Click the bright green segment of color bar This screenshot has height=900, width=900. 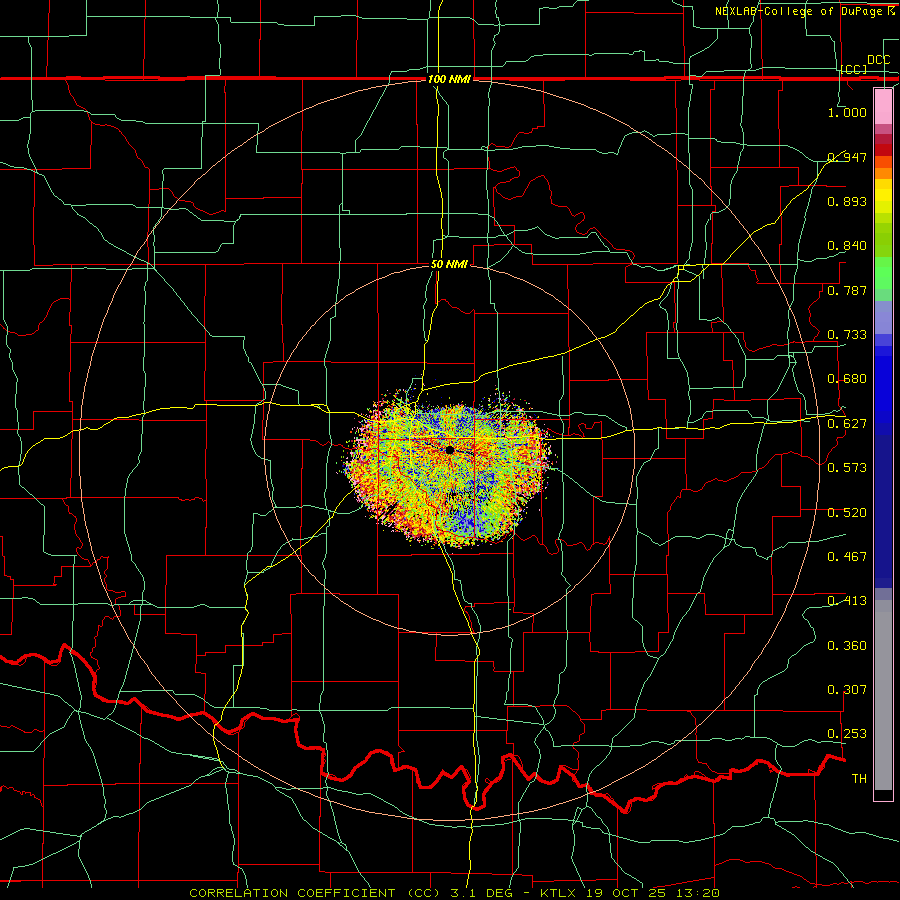click(x=883, y=272)
